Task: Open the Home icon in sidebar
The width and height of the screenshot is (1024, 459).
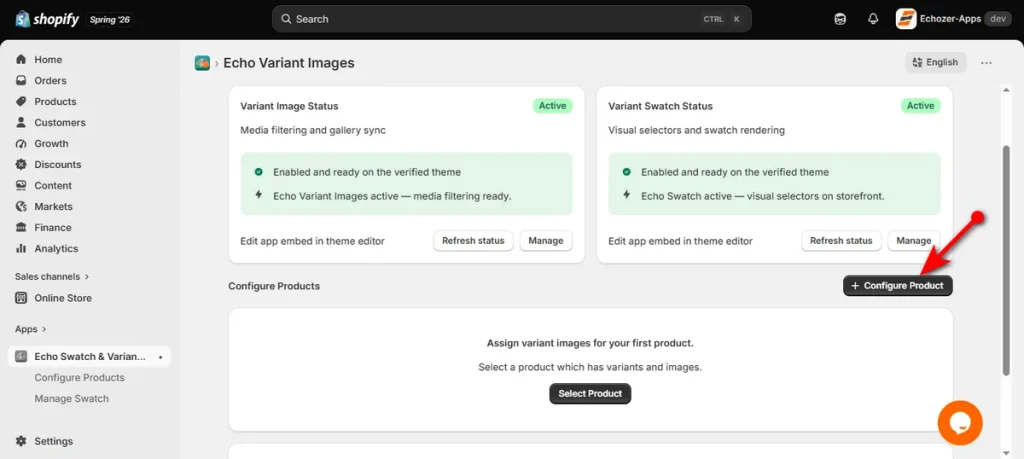Action: click(x=22, y=59)
